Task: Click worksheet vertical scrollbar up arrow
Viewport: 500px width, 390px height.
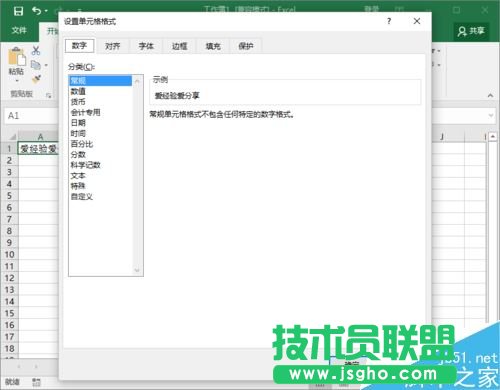Action: coord(493,137)
